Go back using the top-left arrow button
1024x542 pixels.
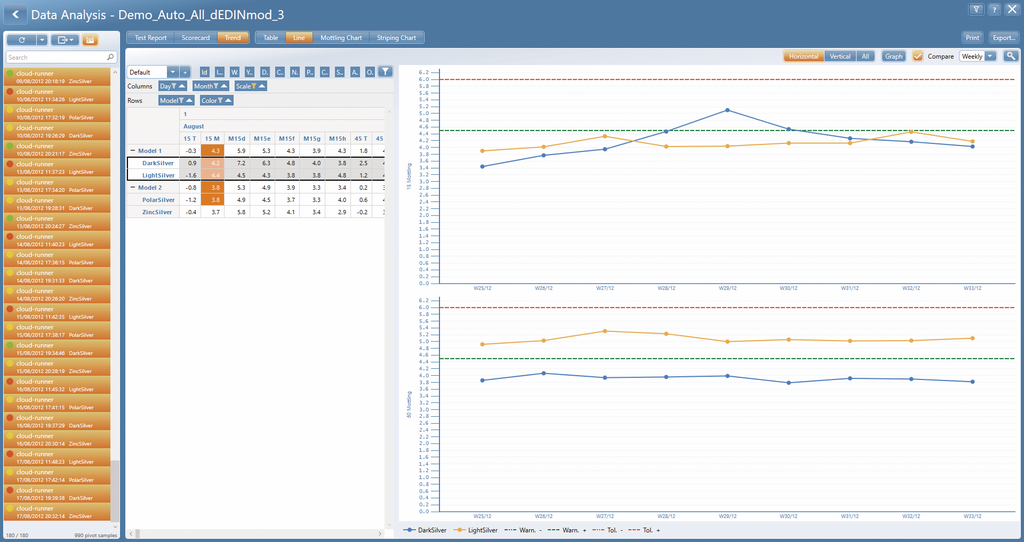14,14
